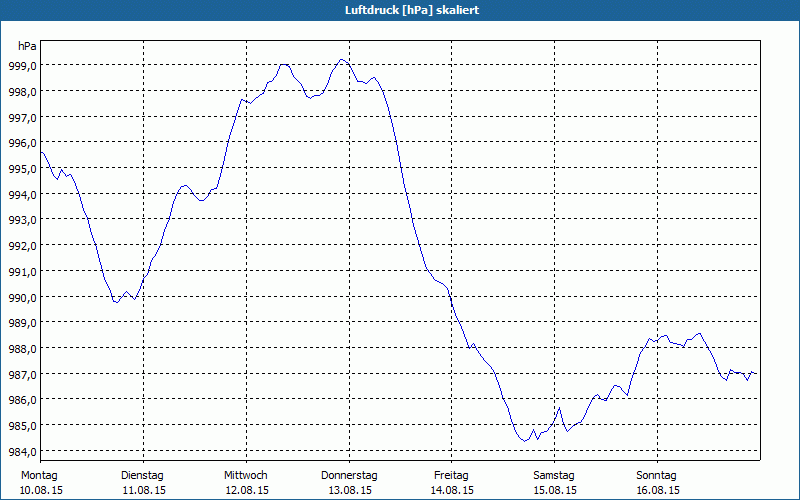
Task: Select the 987,0 pressure axis label
Action: (23, 374)
